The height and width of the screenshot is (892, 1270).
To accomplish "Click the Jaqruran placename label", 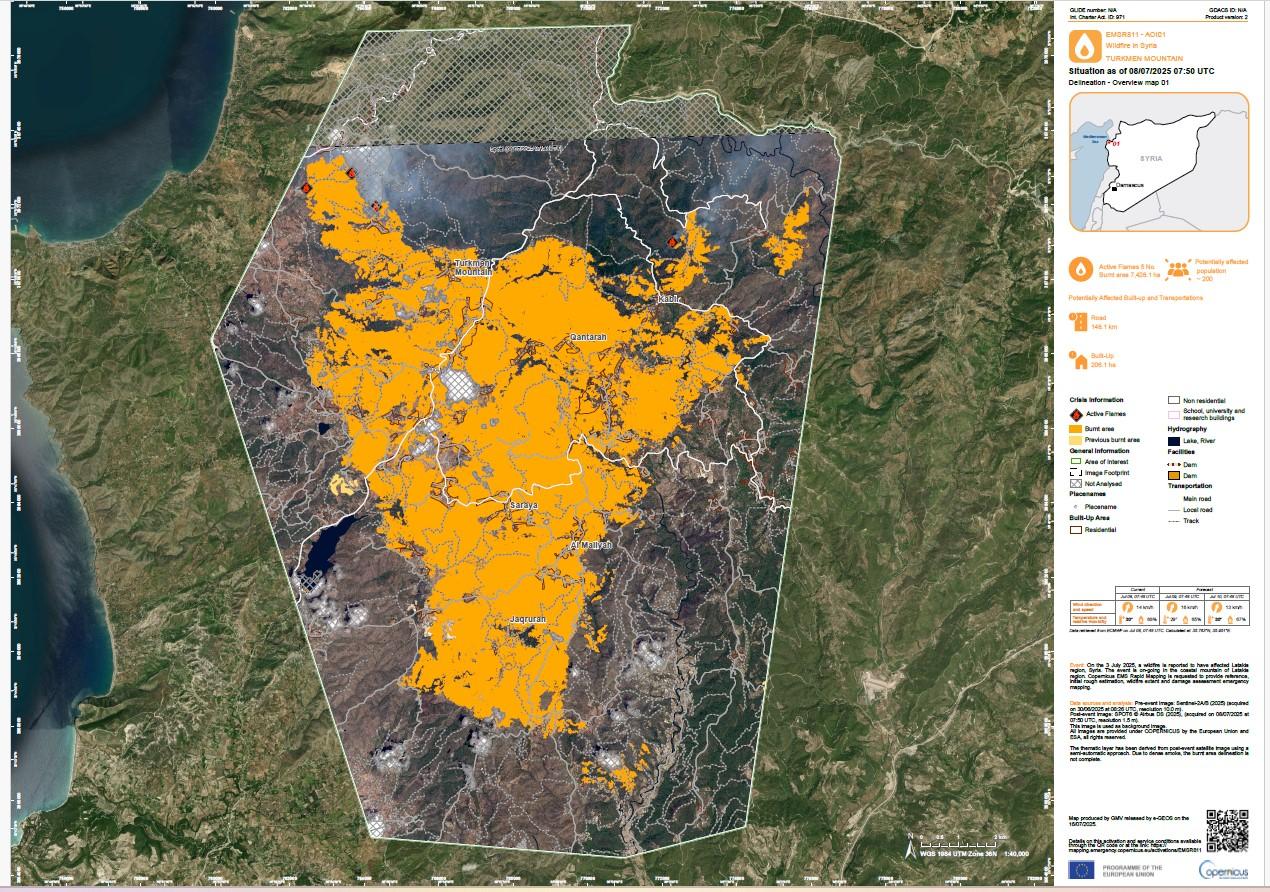I will [529, 620].
